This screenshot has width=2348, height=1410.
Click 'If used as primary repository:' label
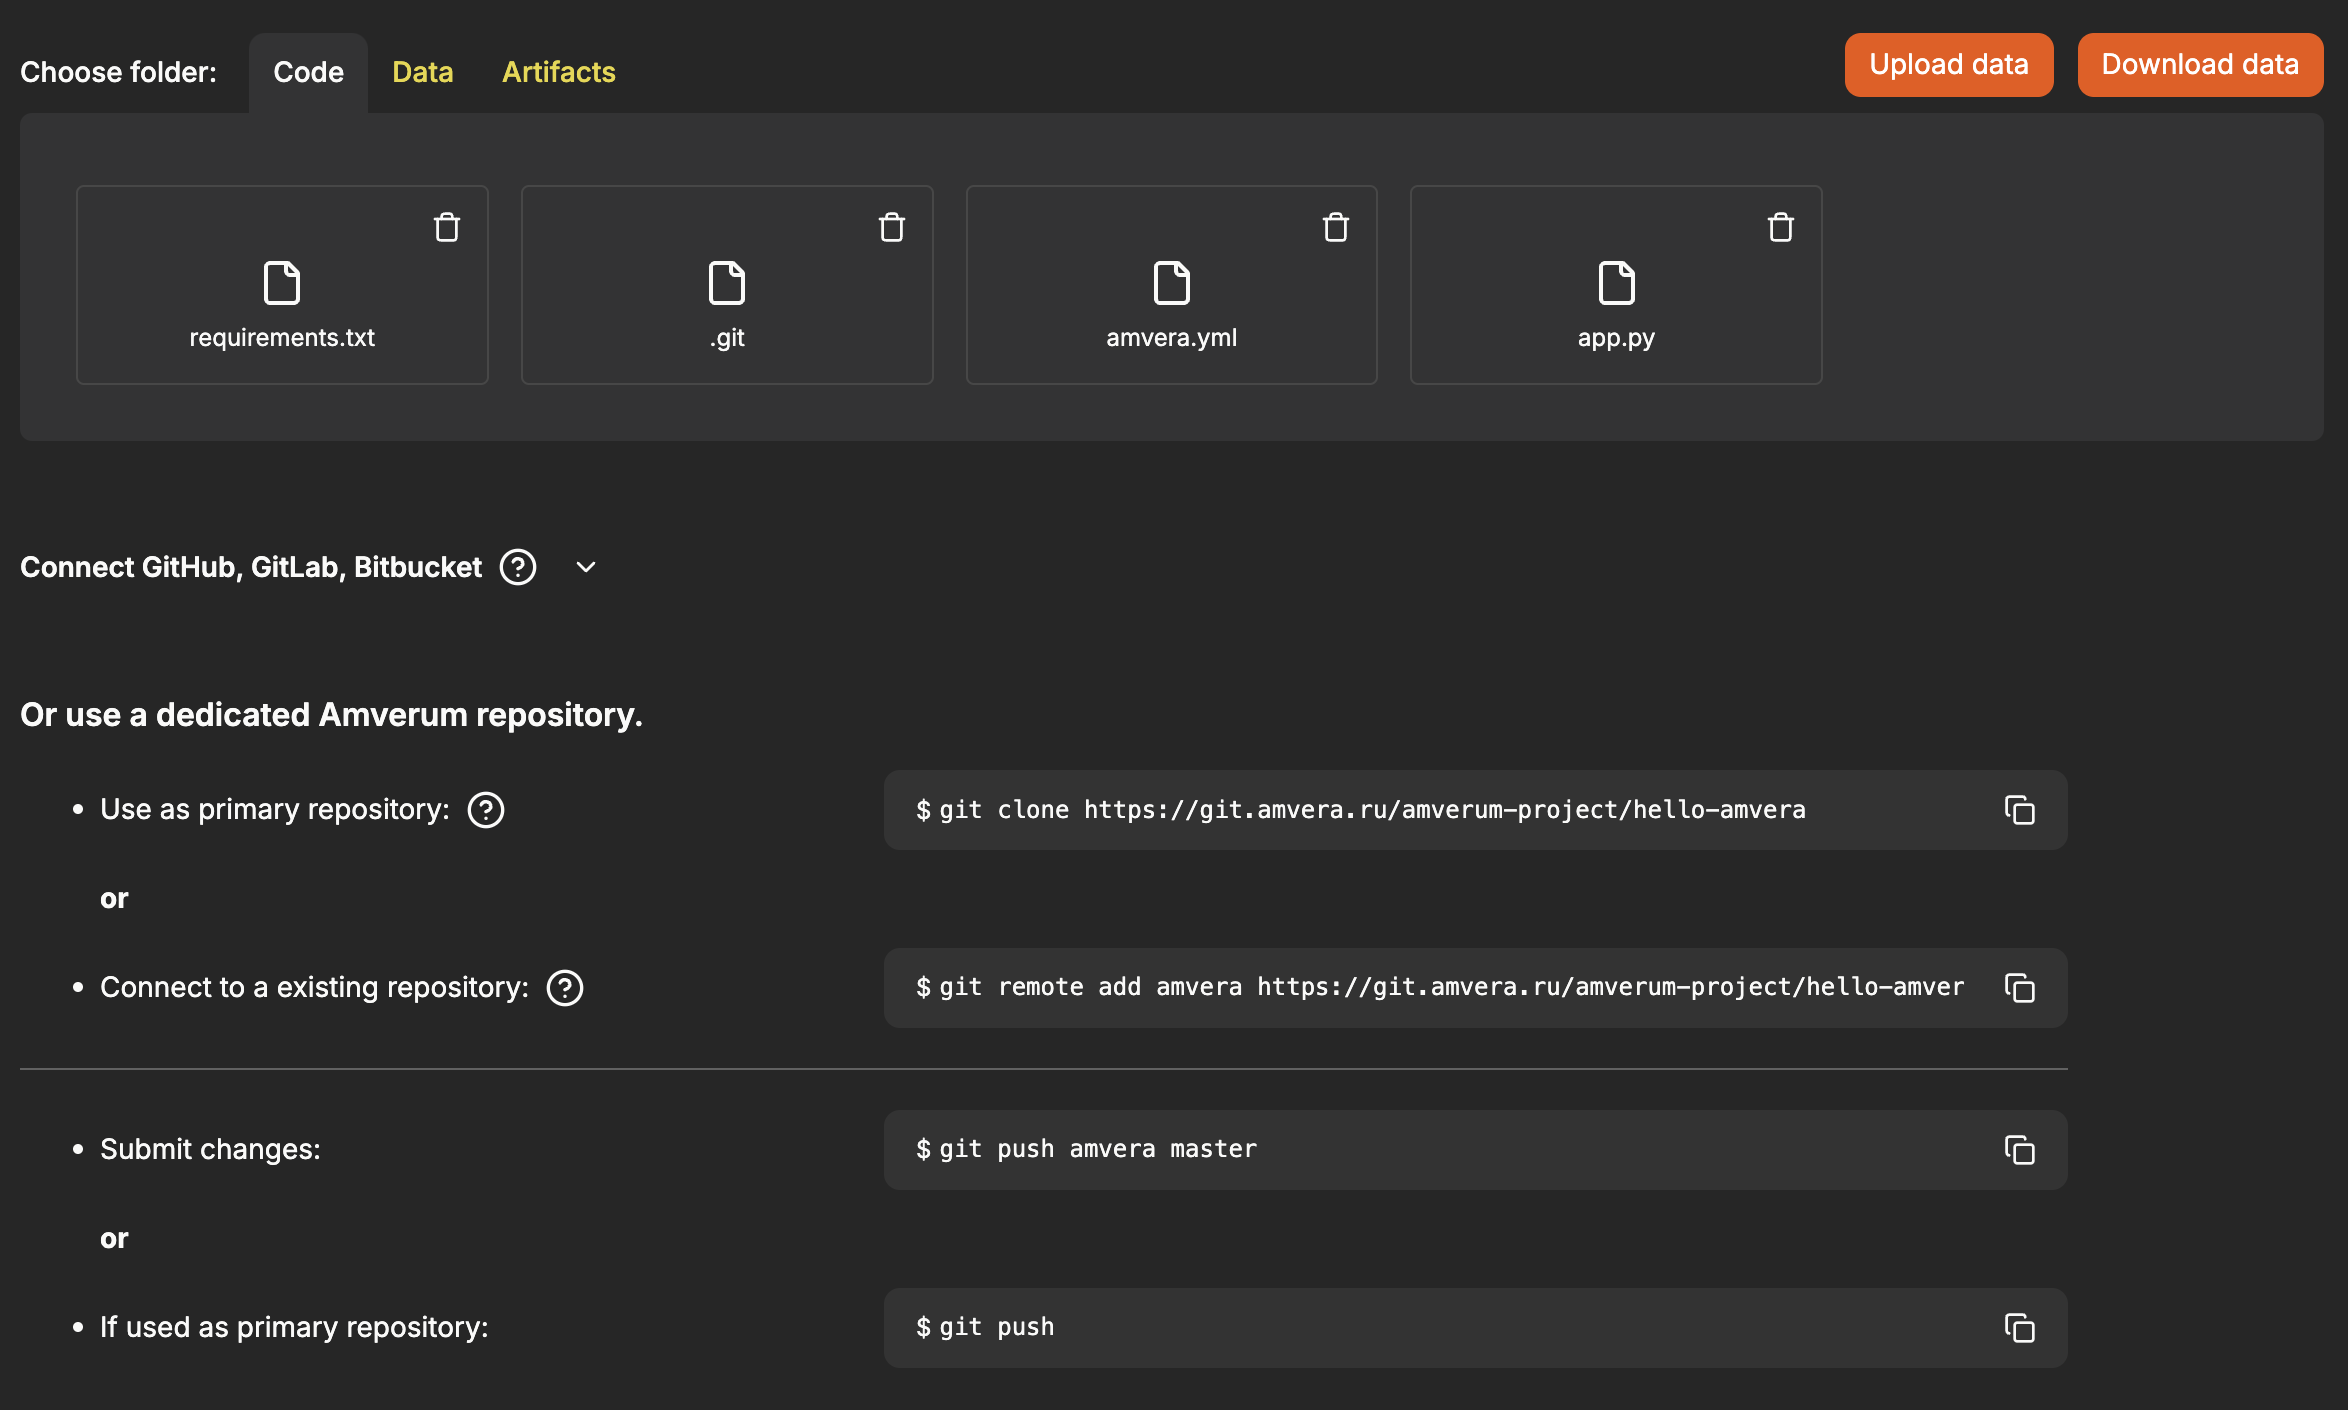pyautogui.click(x=294, y=1328)
